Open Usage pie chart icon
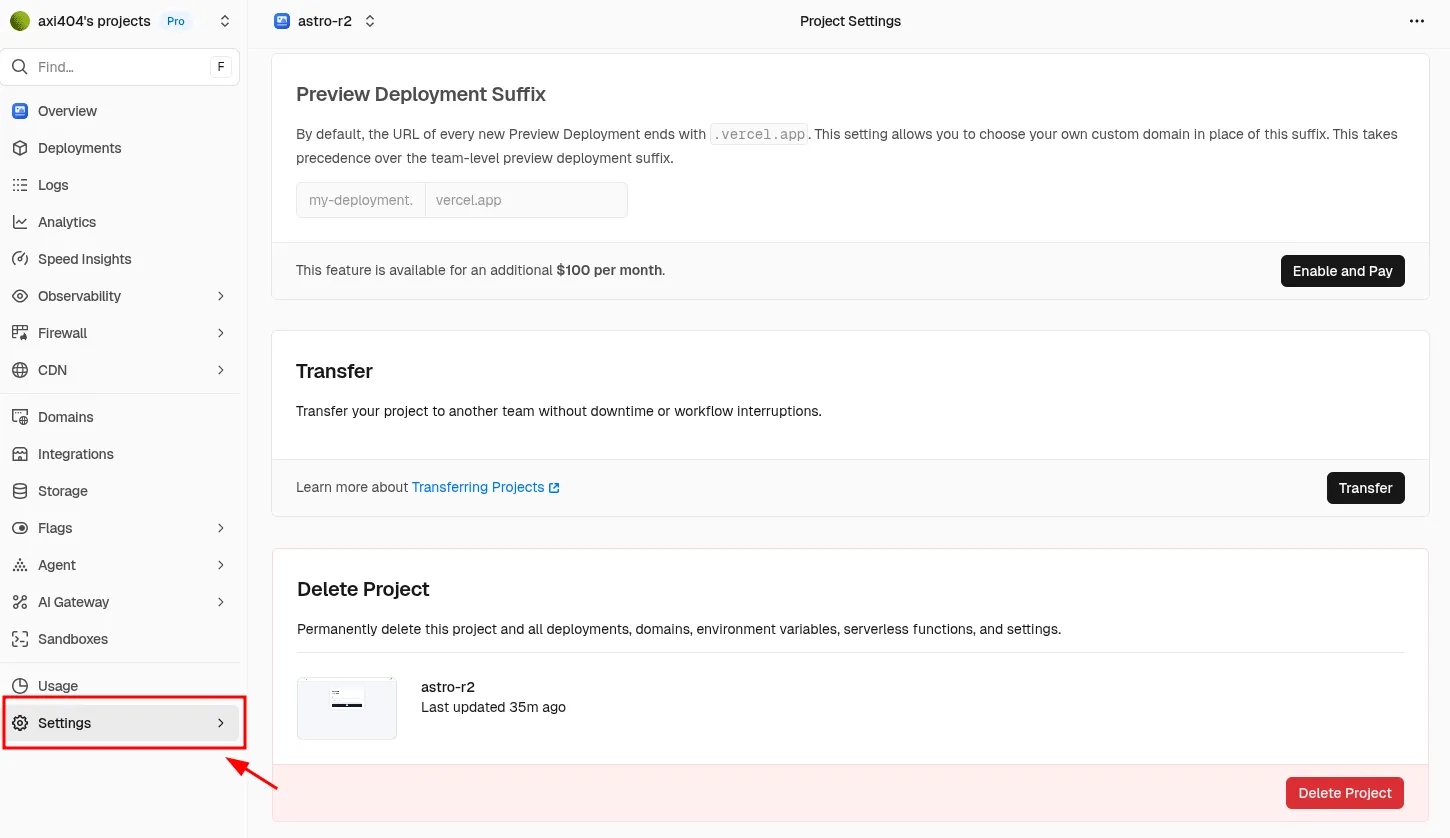This screenshot has height=838, width=1450. point(20,686)
